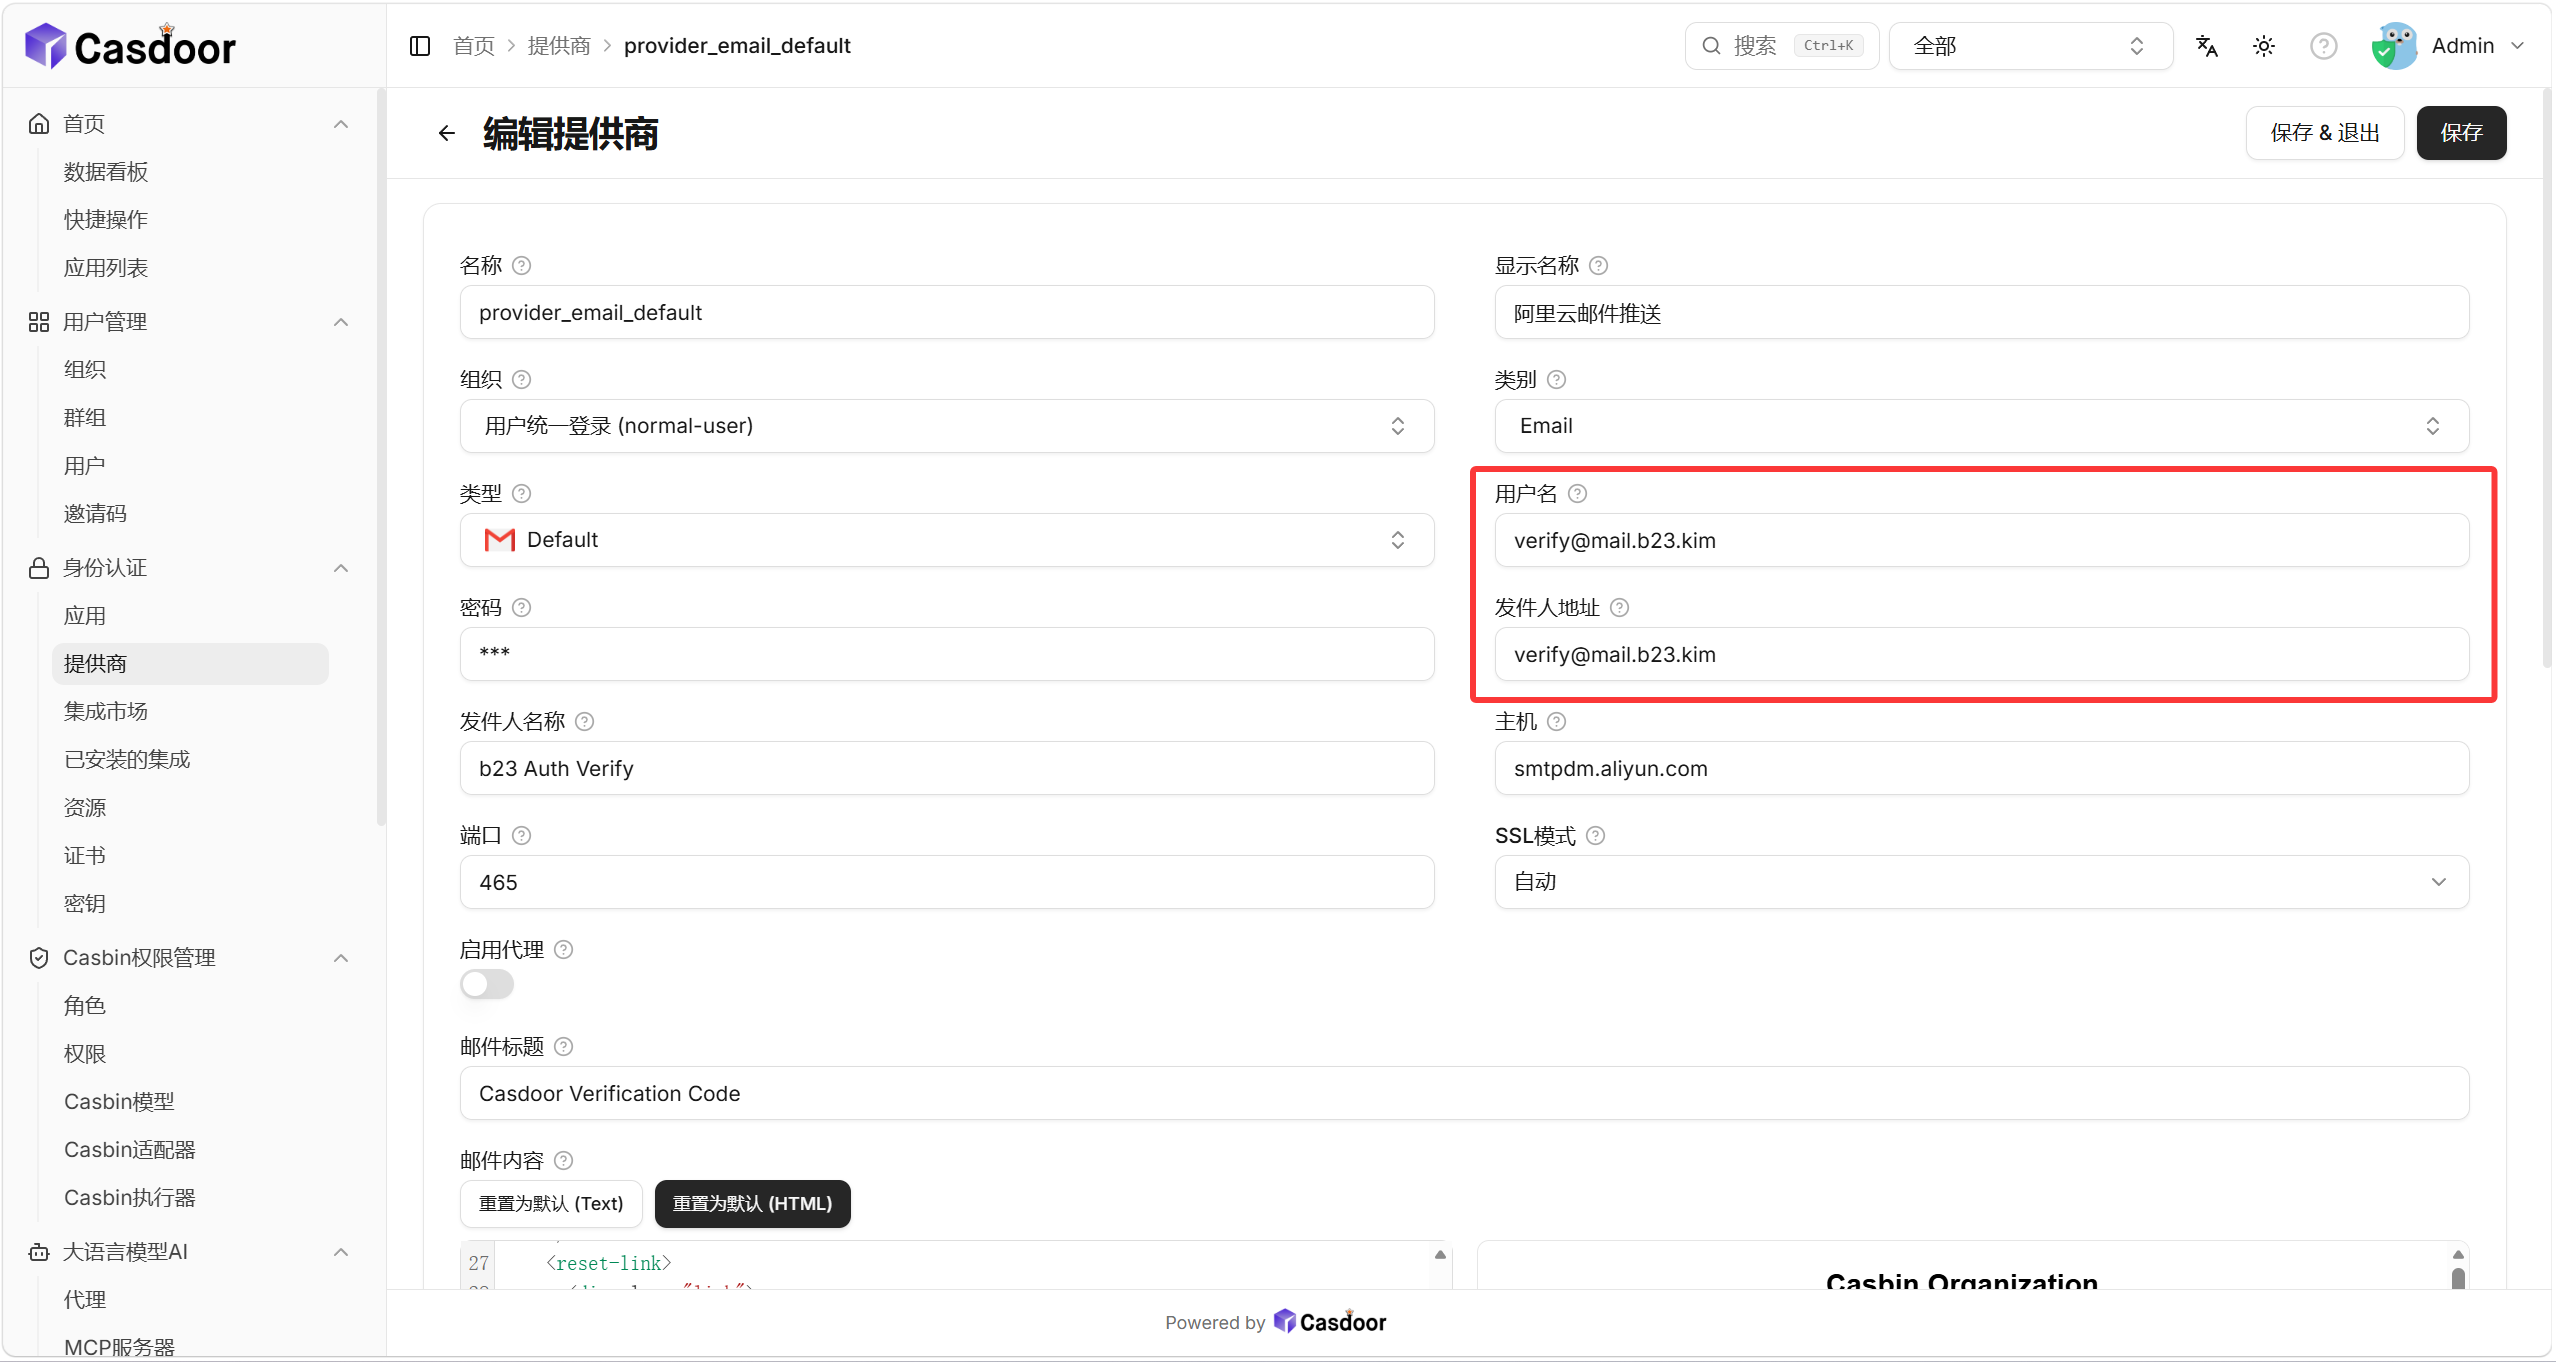
Task: Click 重置为默认 (HTML) button
Action: [752, 1204]
